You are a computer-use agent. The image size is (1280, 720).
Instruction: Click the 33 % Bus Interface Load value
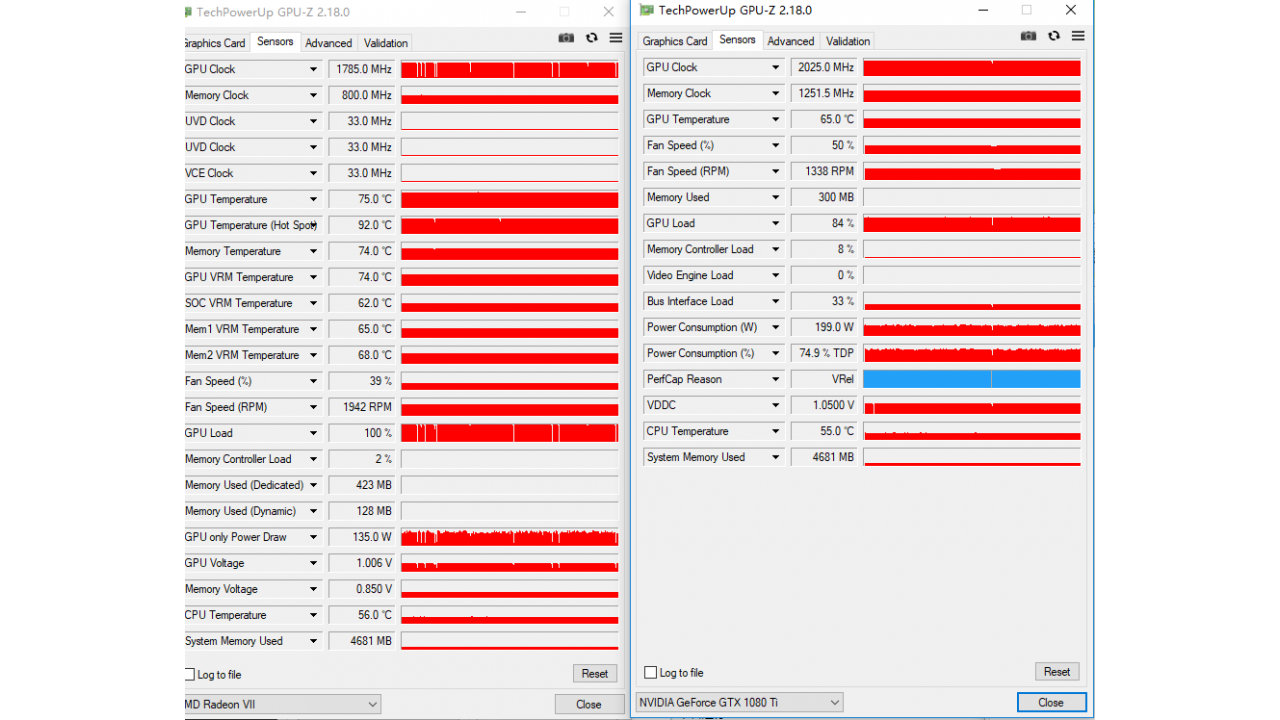coord(823,301)
